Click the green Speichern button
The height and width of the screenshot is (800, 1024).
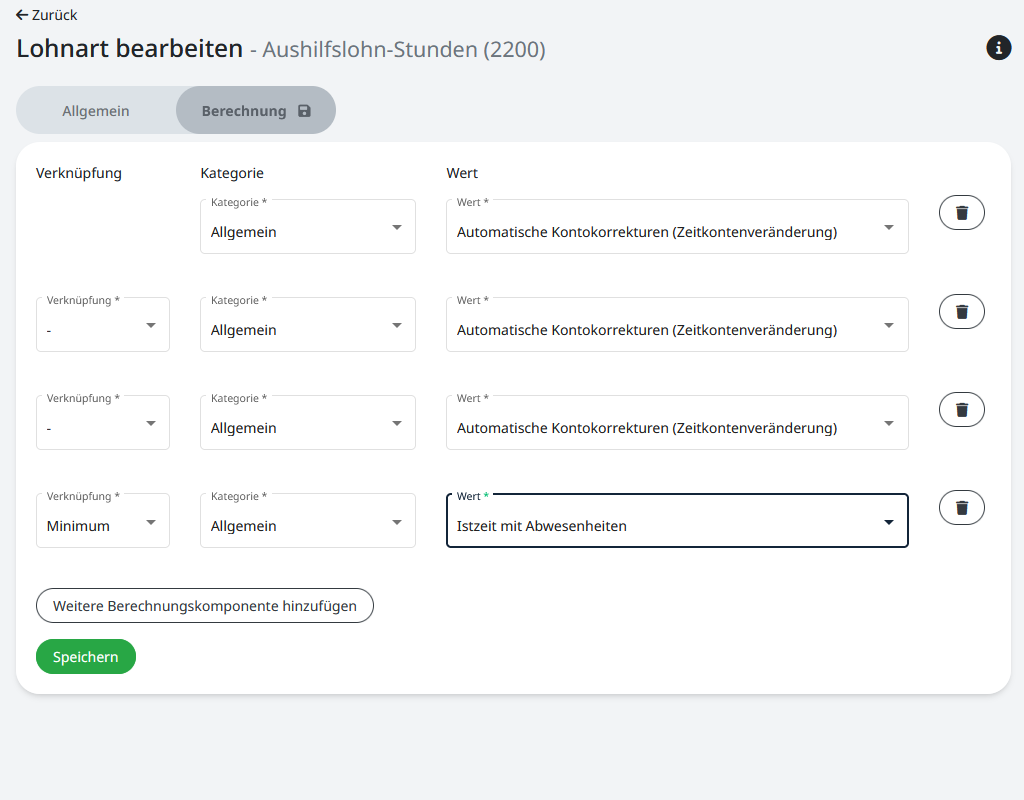(x=86, y=657)
